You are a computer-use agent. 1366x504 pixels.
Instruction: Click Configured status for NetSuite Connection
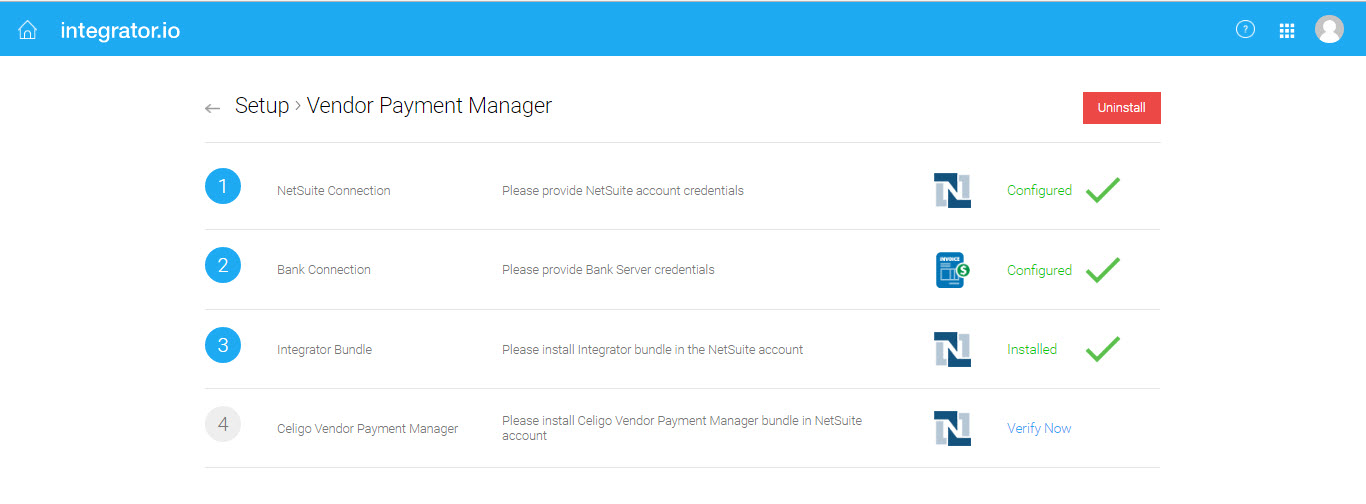[x=1039, y=190]
